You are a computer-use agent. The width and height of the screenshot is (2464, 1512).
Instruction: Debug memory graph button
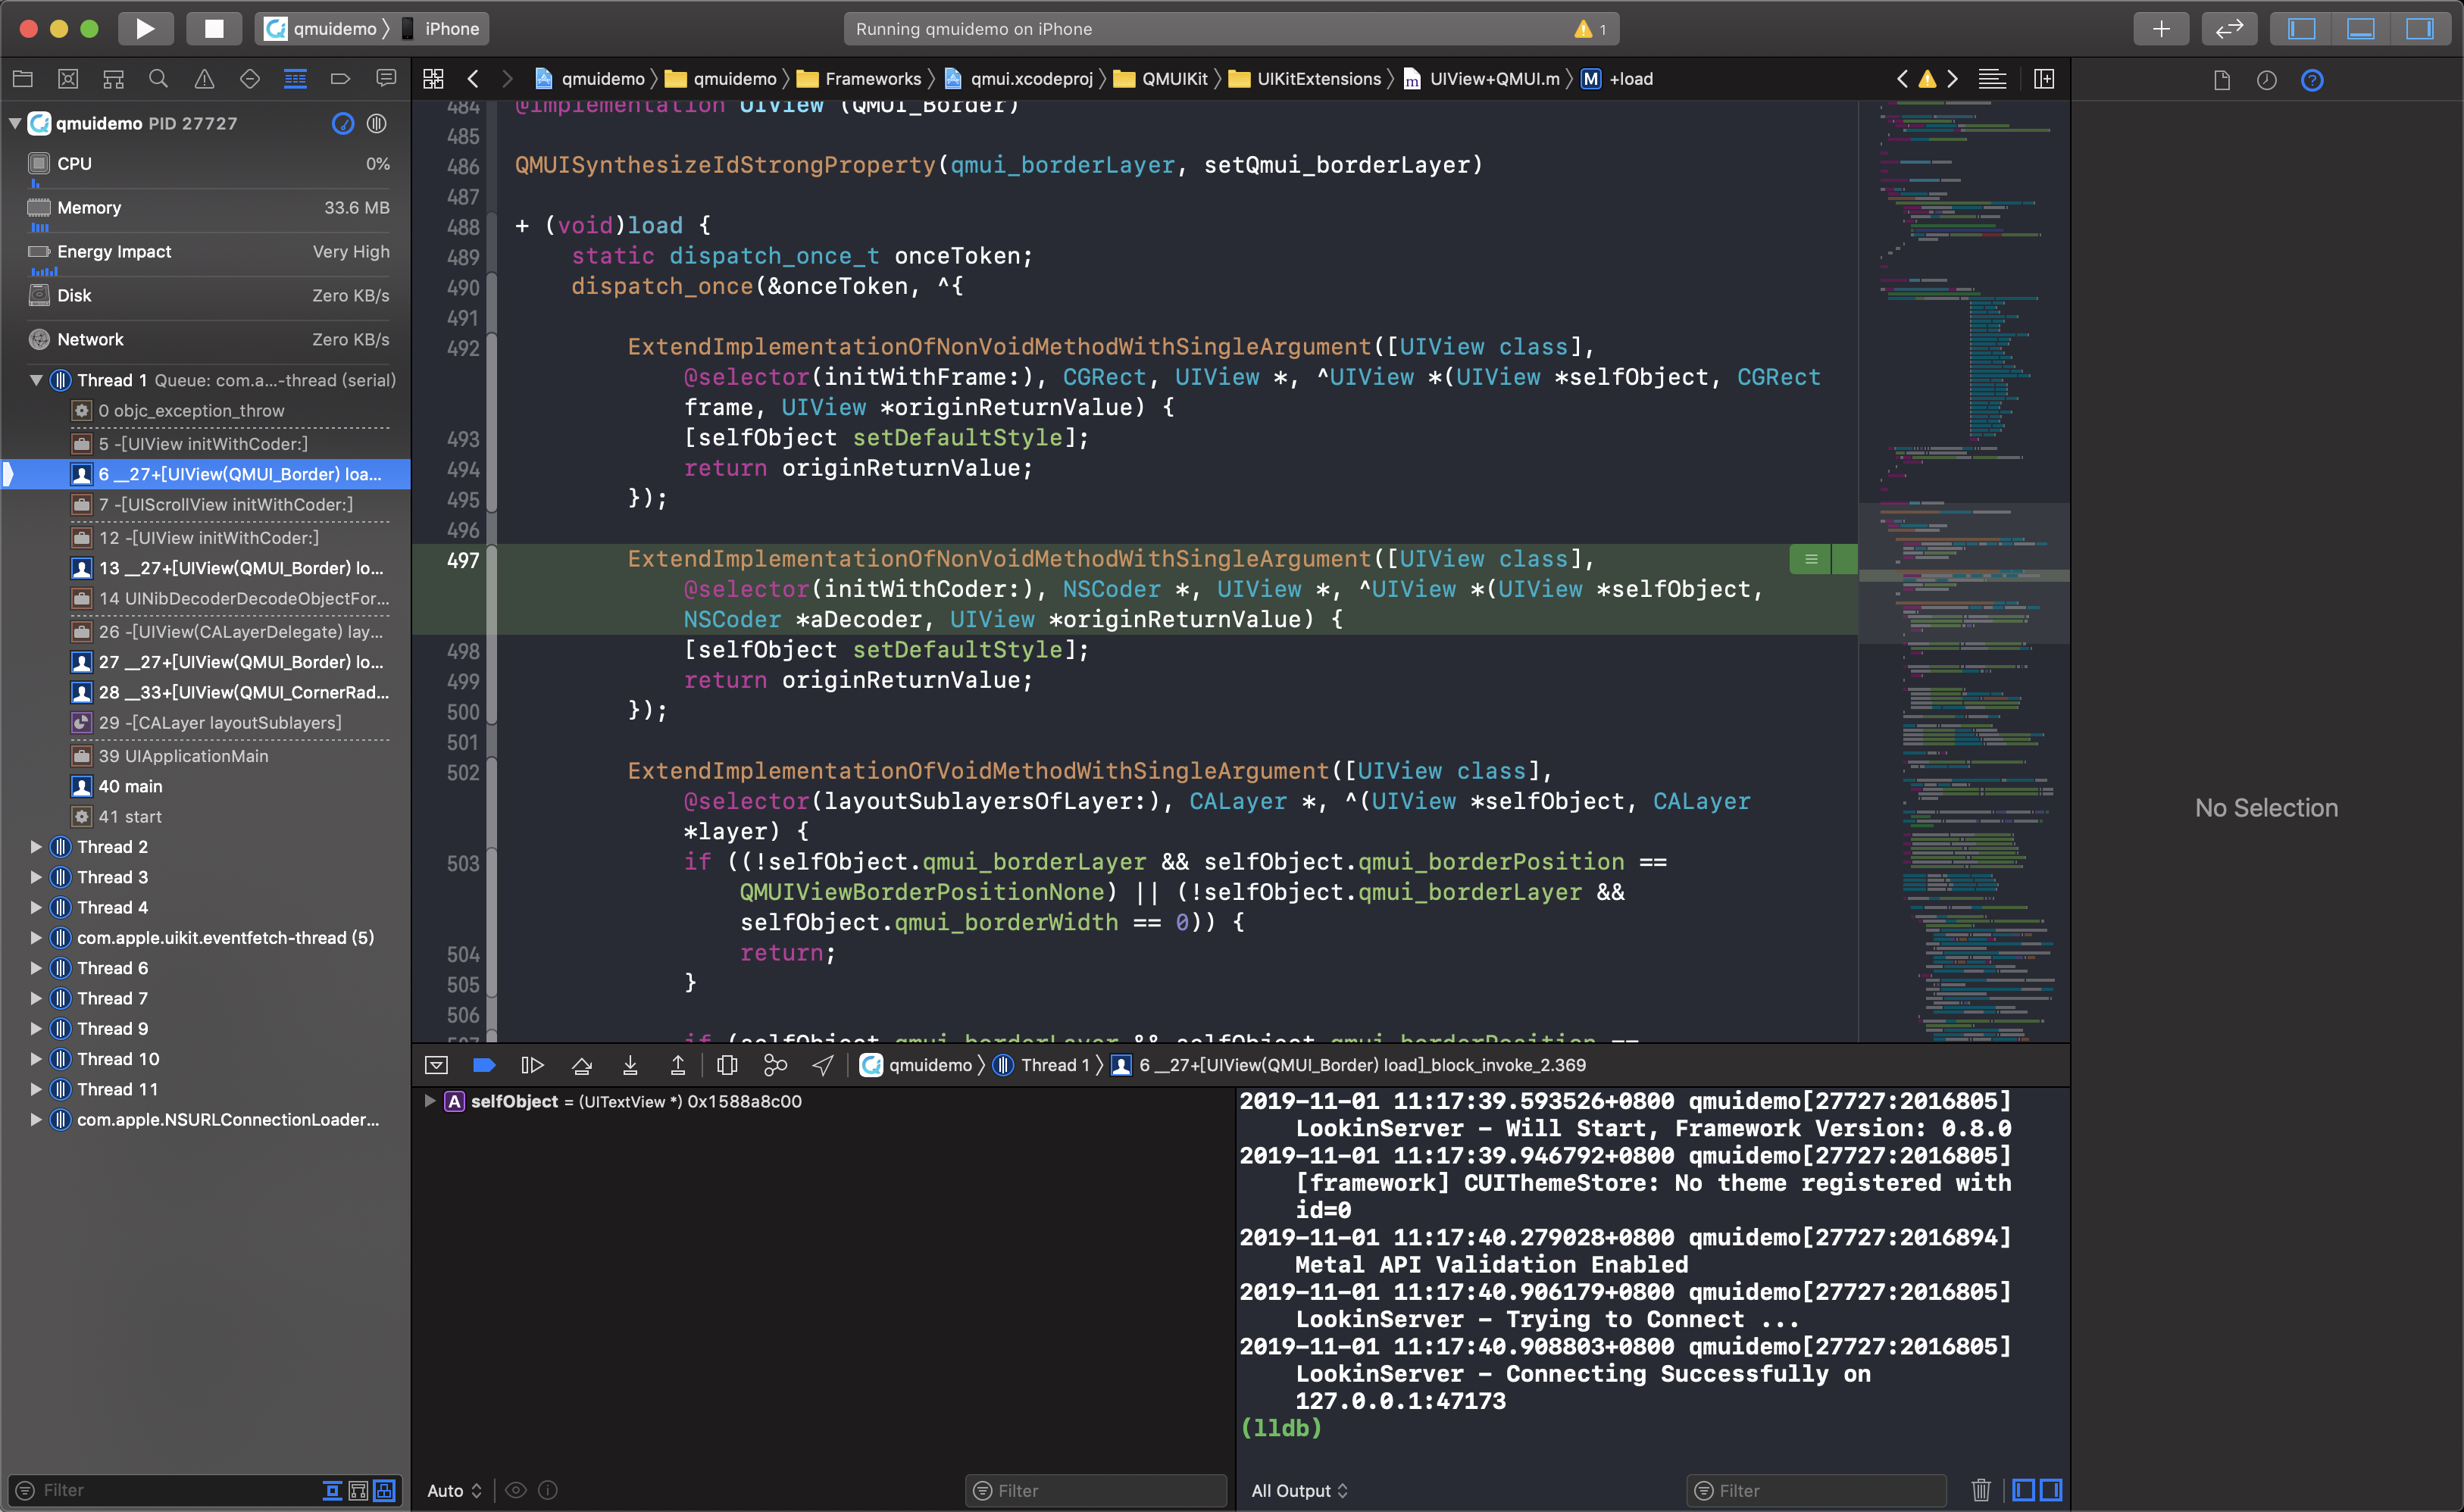pos(775,1065)
